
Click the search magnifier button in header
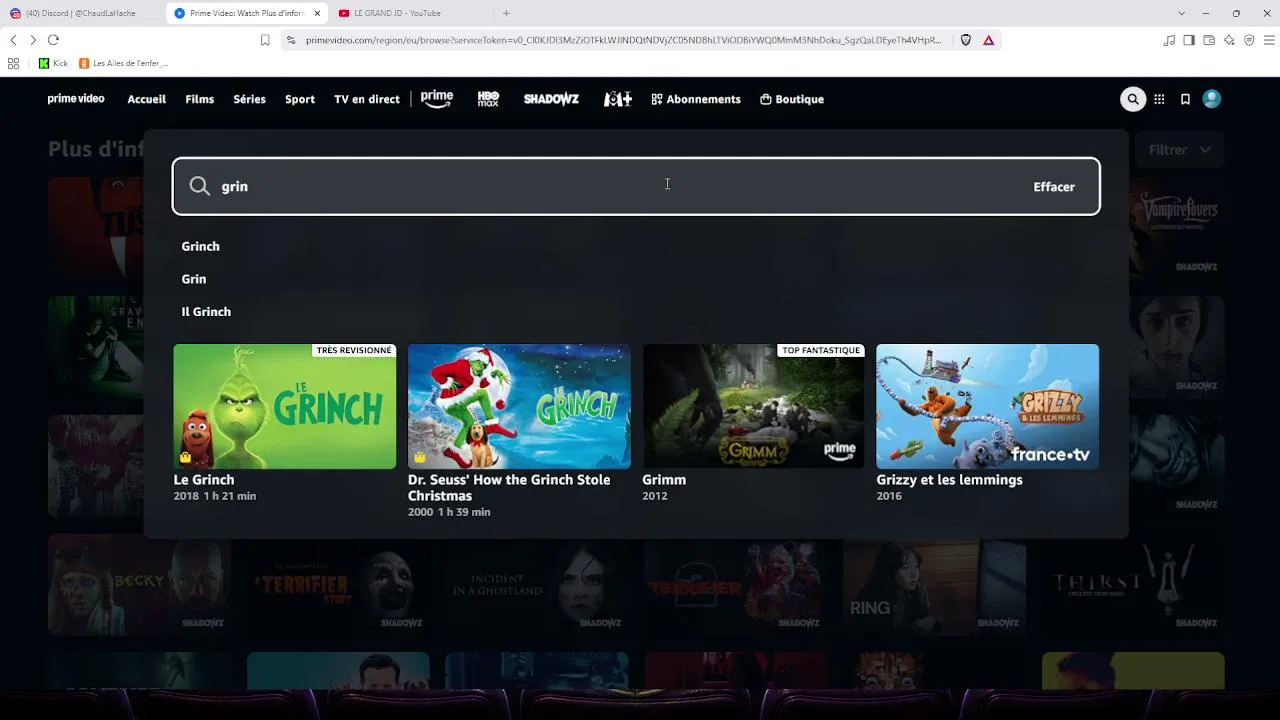[1133, 99]
